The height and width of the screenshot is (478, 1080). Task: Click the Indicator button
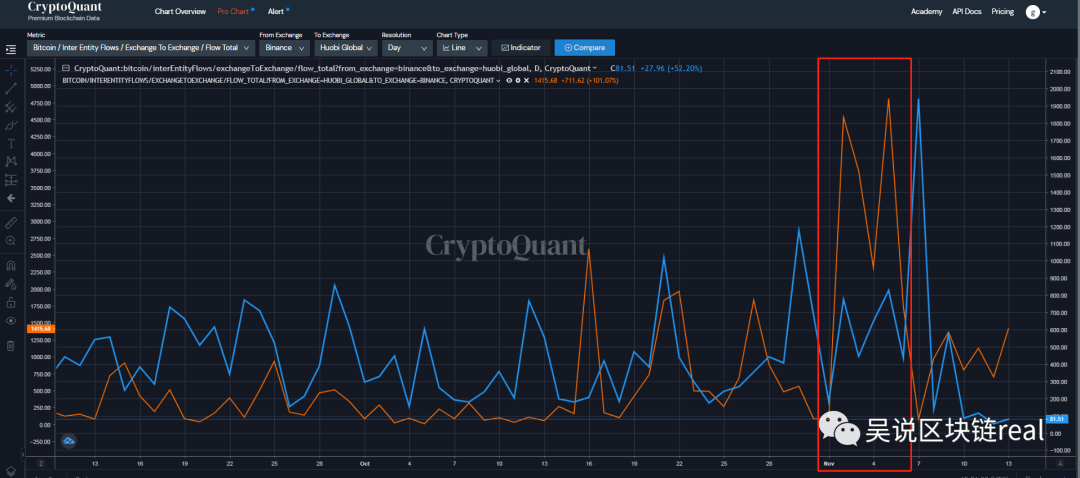[x=521, y=48]
